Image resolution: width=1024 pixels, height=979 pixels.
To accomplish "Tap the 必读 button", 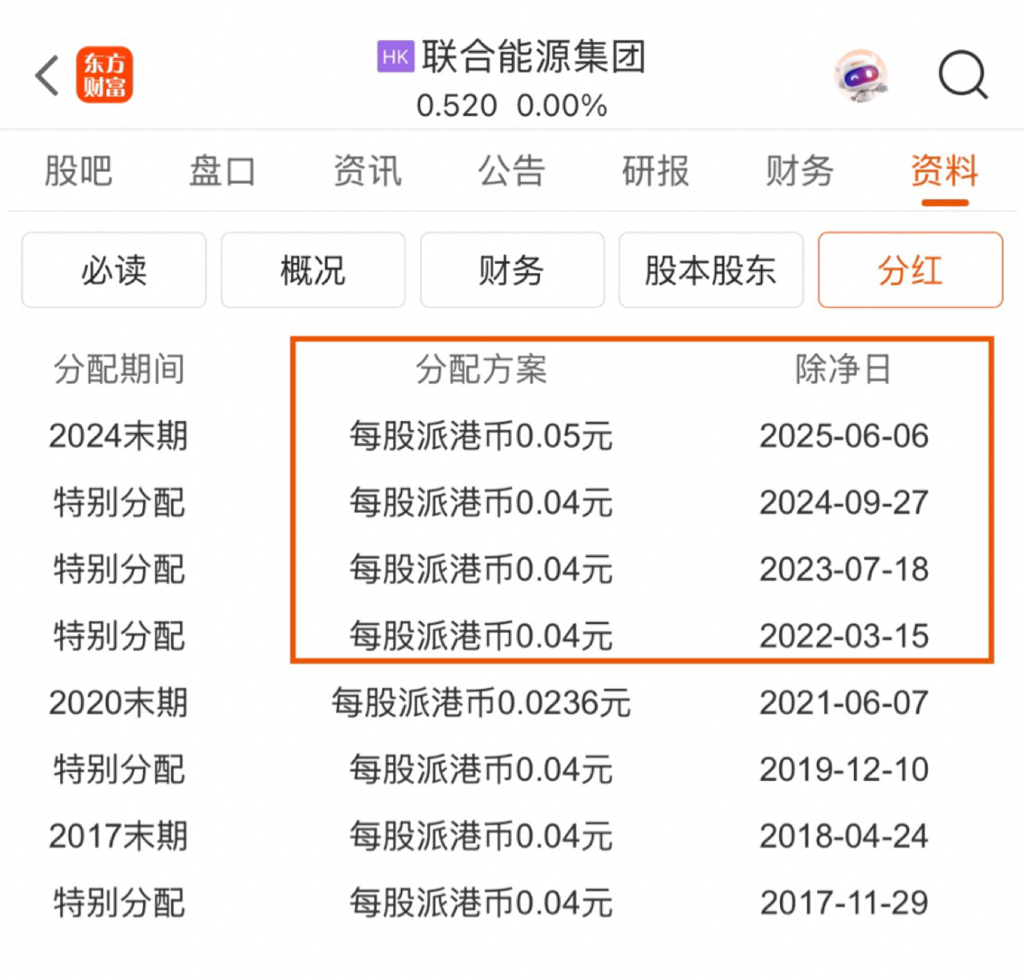I will pos(114,270).
